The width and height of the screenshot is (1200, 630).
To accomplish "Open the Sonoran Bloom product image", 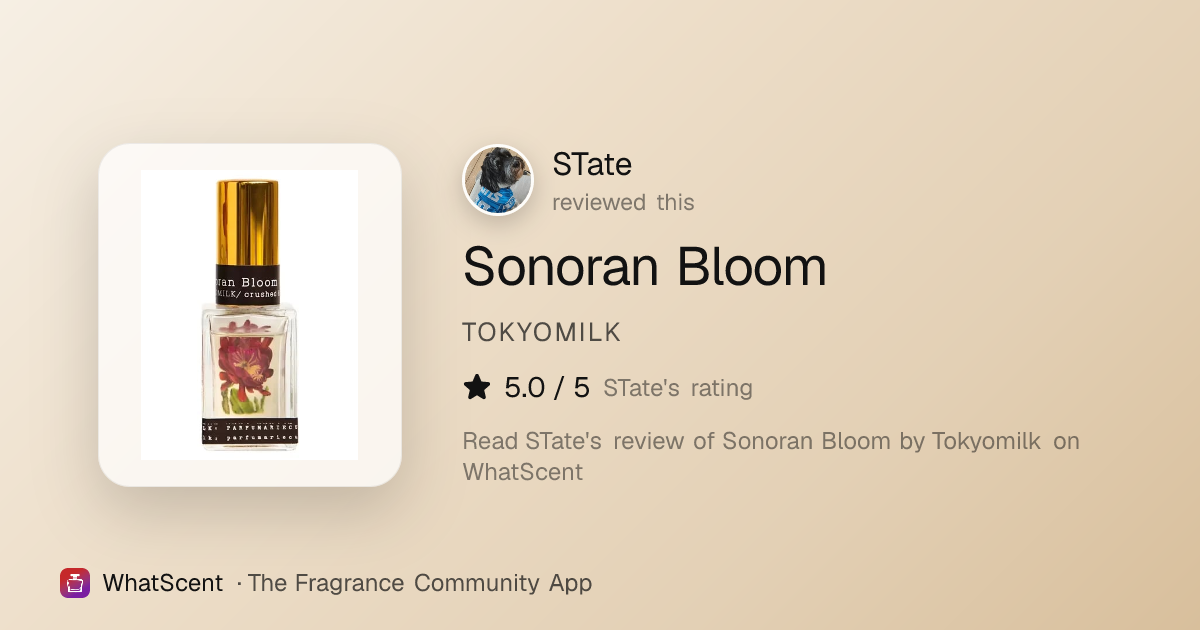I will [249, 315].
